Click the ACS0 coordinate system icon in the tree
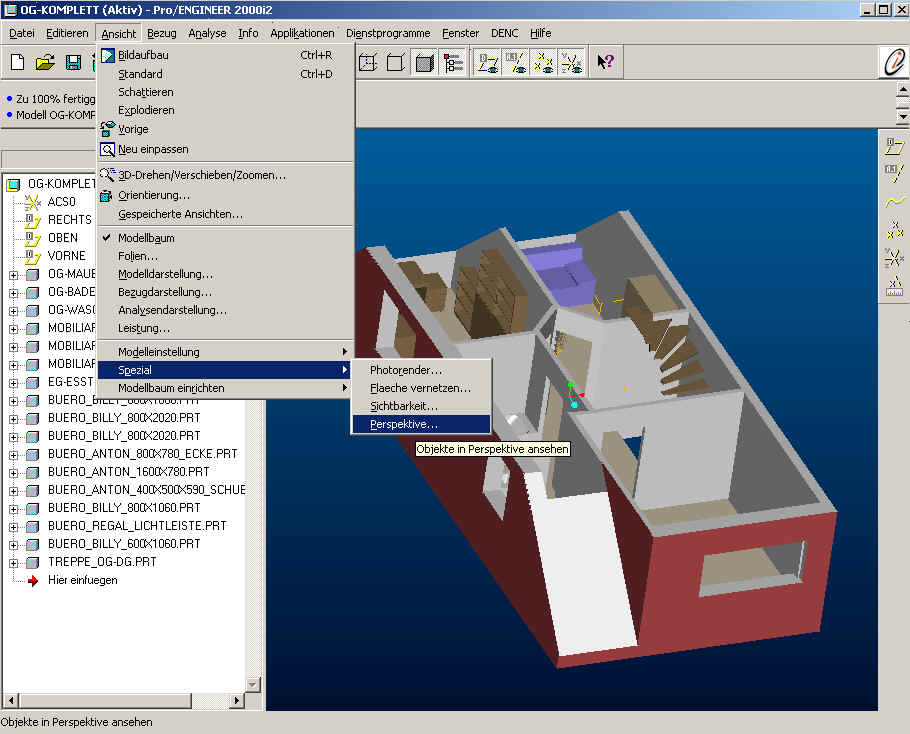This screenshot has height=734, width=910. (32, 202)
